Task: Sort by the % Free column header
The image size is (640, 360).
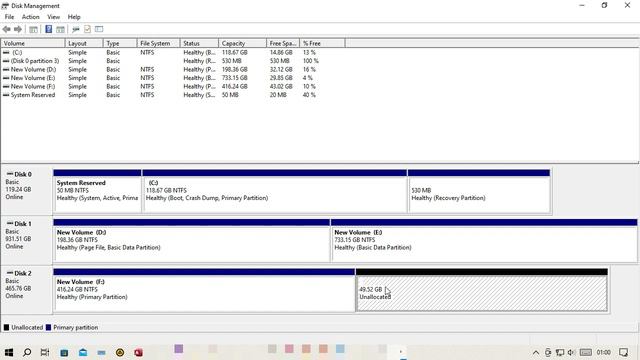Action: (322, 43)
